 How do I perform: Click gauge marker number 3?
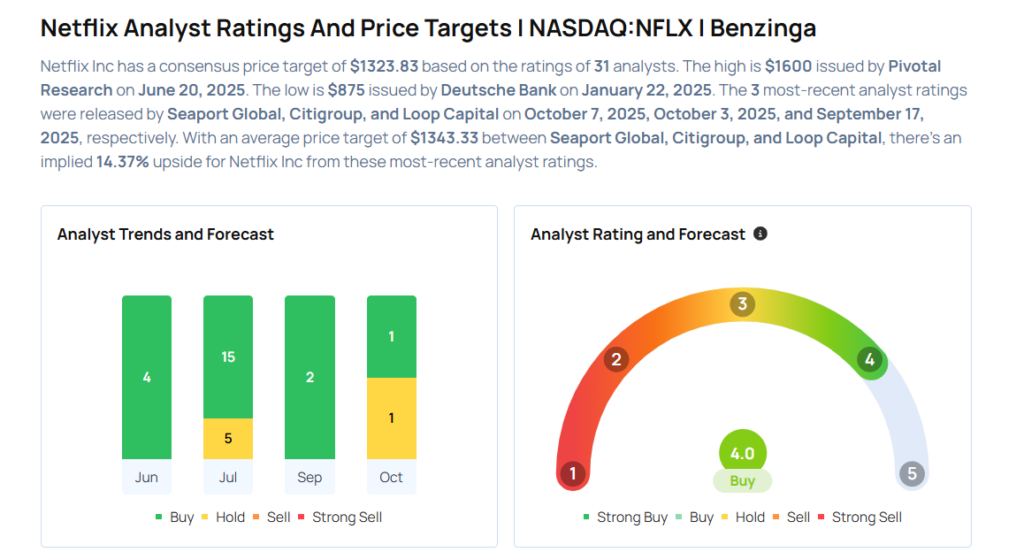pos(742,304)
